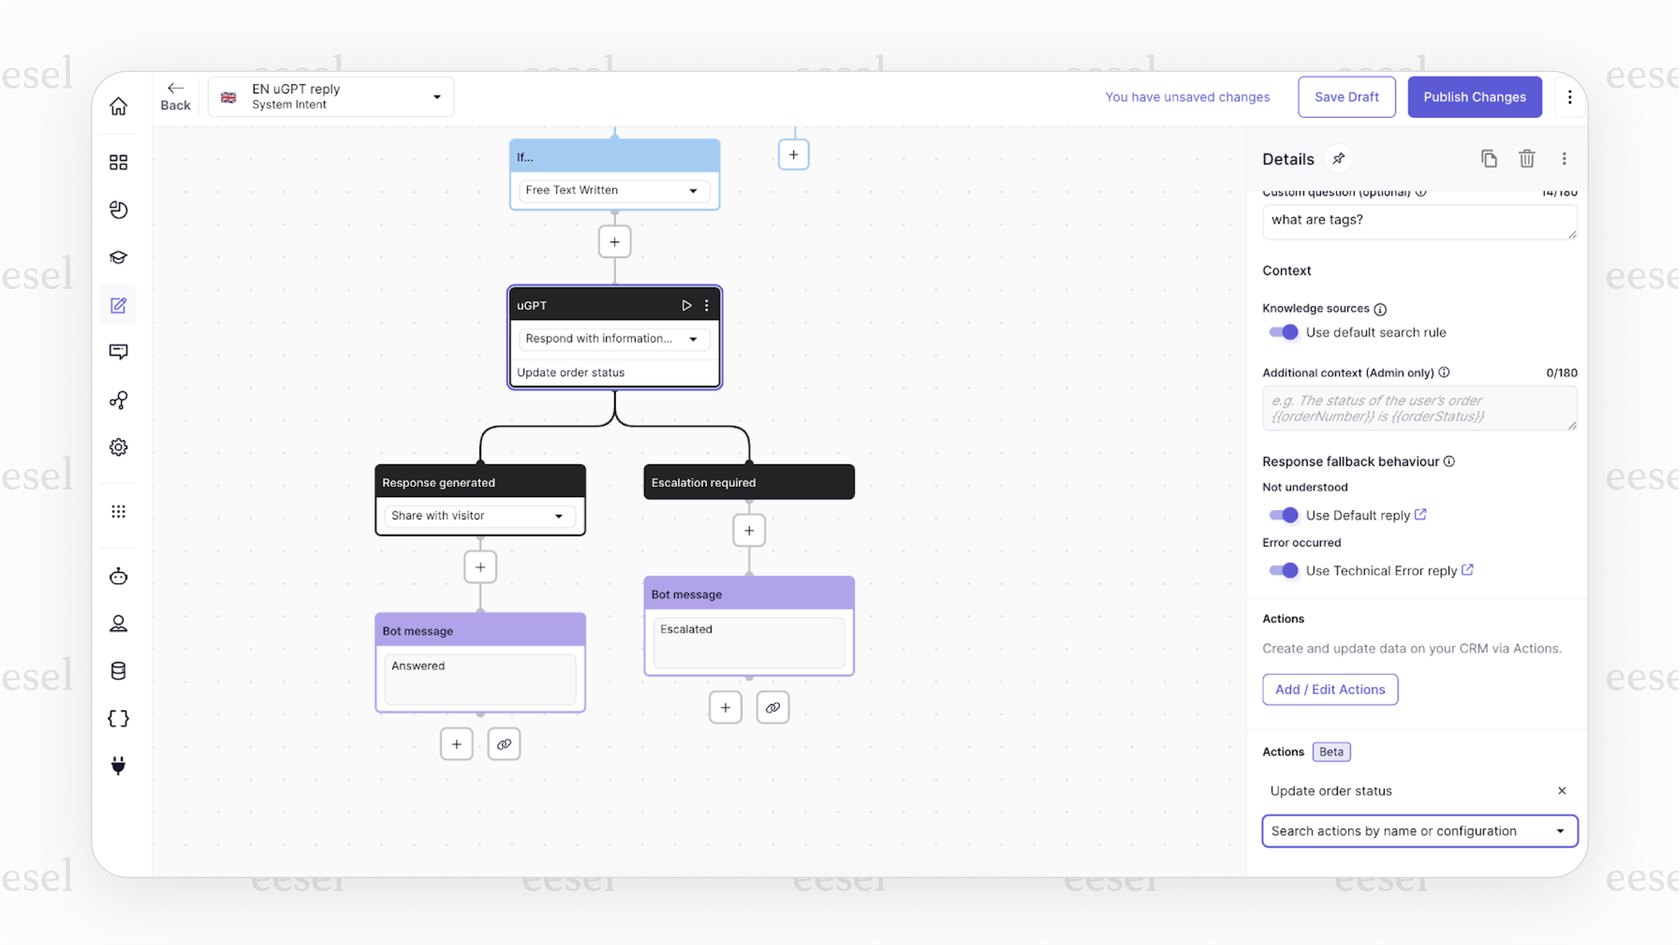Run the uGPT node with the play icon

[687, 305]
